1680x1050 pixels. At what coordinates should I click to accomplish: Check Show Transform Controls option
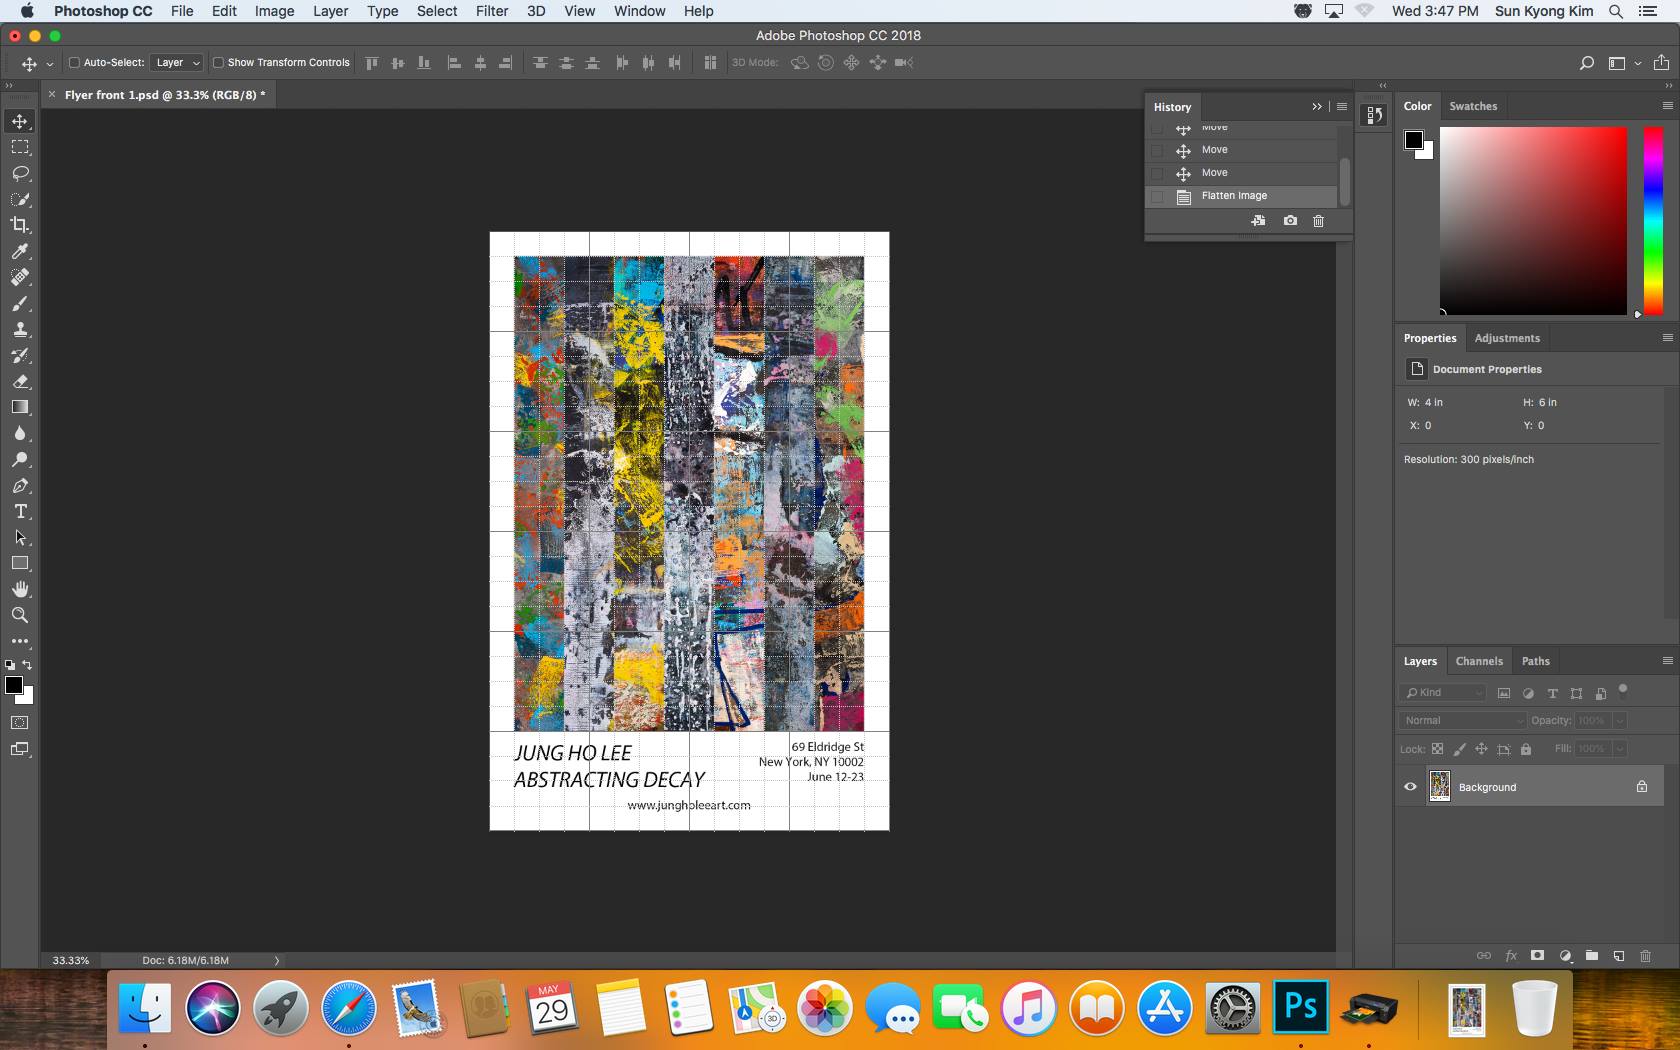(x=218, y=62)
